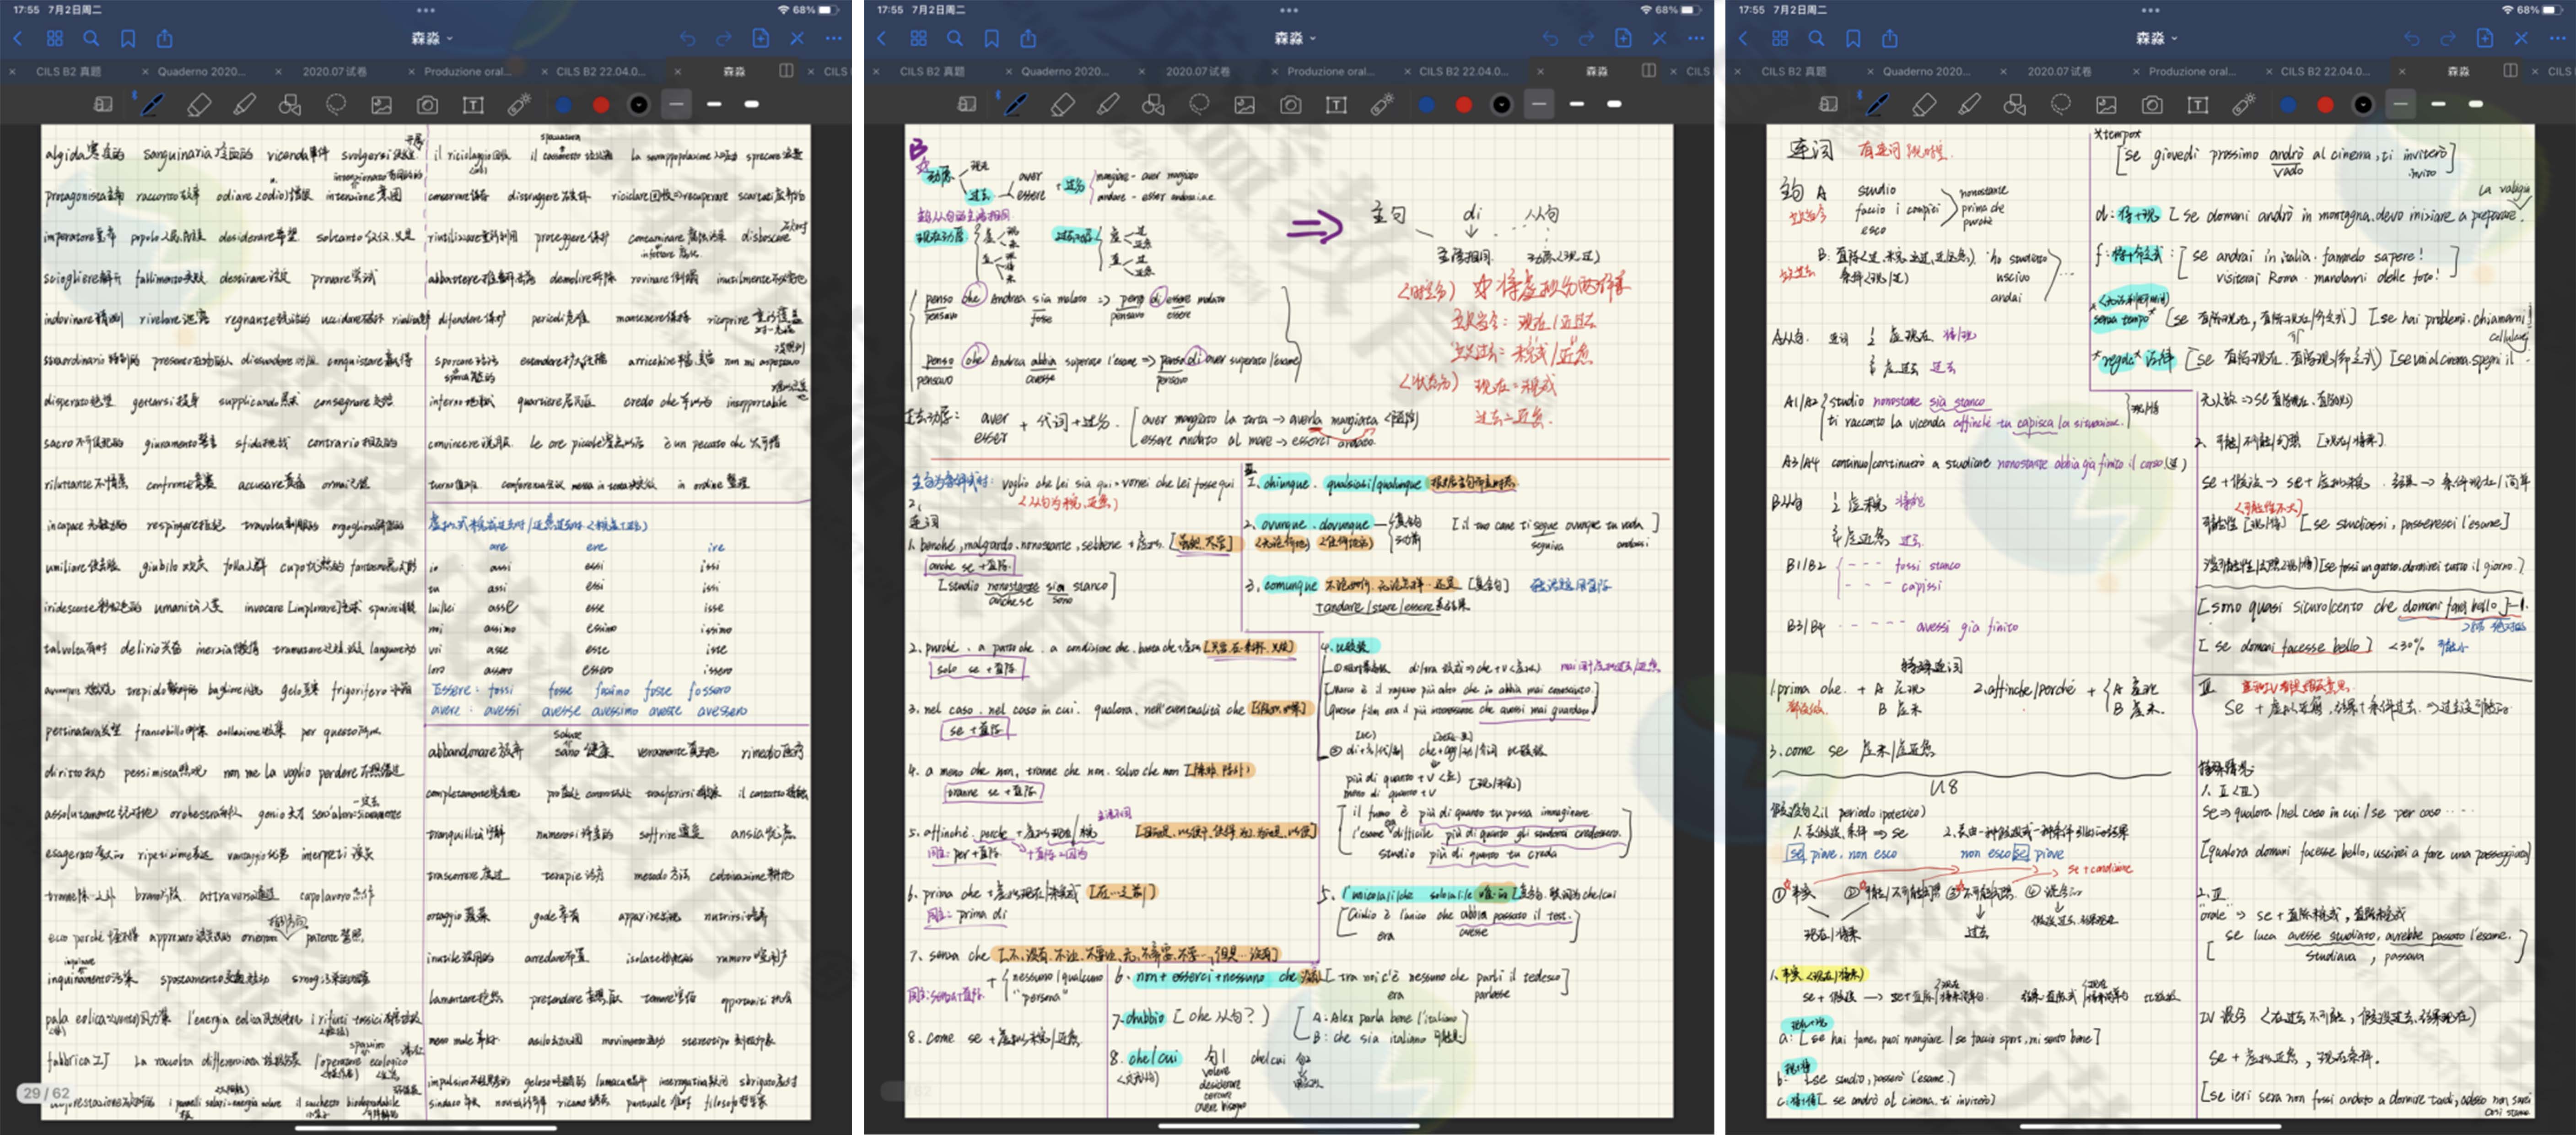Toggle zoom window tool in the left screenshot
The height and width of the screenshot is (1135, 2576).
point(103,104)
